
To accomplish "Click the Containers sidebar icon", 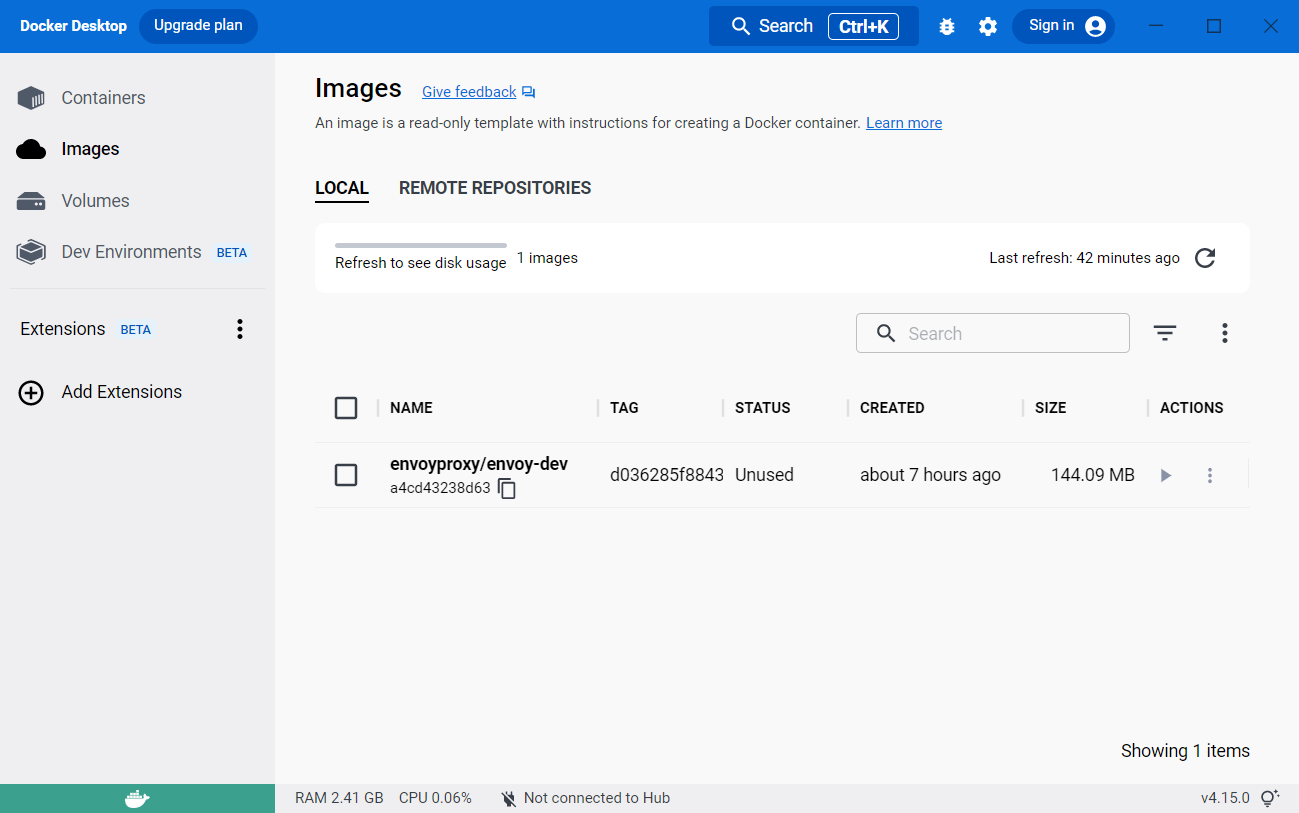I will (x=31, y=98).
